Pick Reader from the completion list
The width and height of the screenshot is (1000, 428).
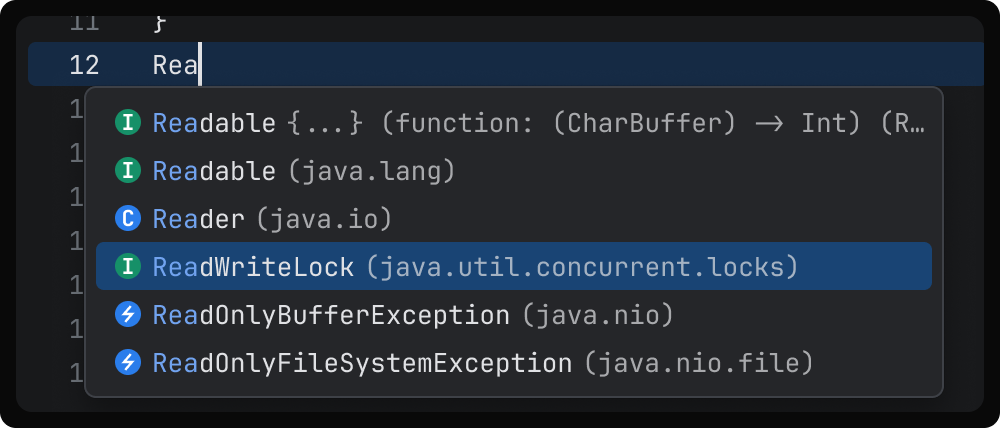click(x=200, y=219)
